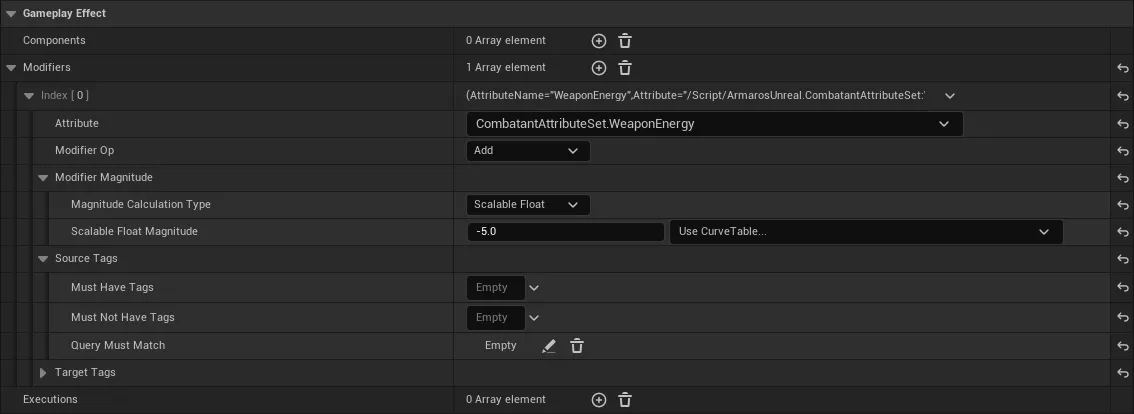Open the Index [0] element options chevron
The height and width of the screenshot is (414, 1134).
click(950, 96)
